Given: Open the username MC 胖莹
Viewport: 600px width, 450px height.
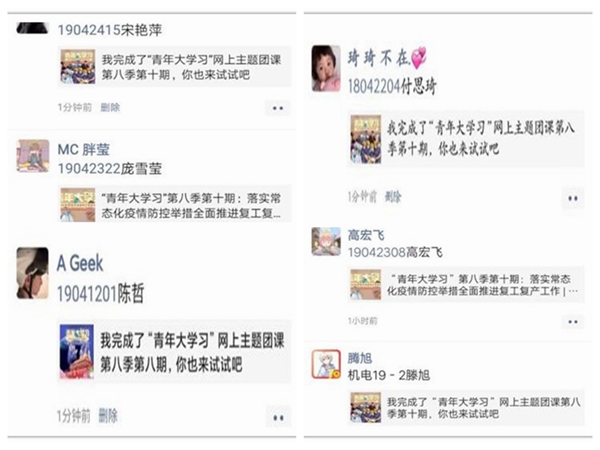Looking at the screenshot, I should pos(83,149).
